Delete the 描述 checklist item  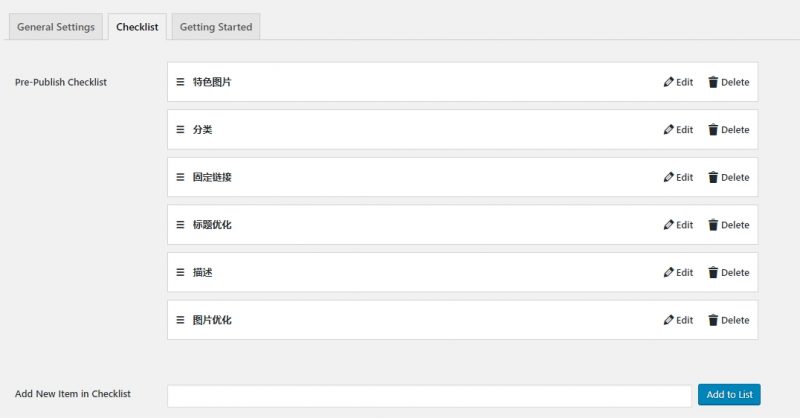coord(728,272)
